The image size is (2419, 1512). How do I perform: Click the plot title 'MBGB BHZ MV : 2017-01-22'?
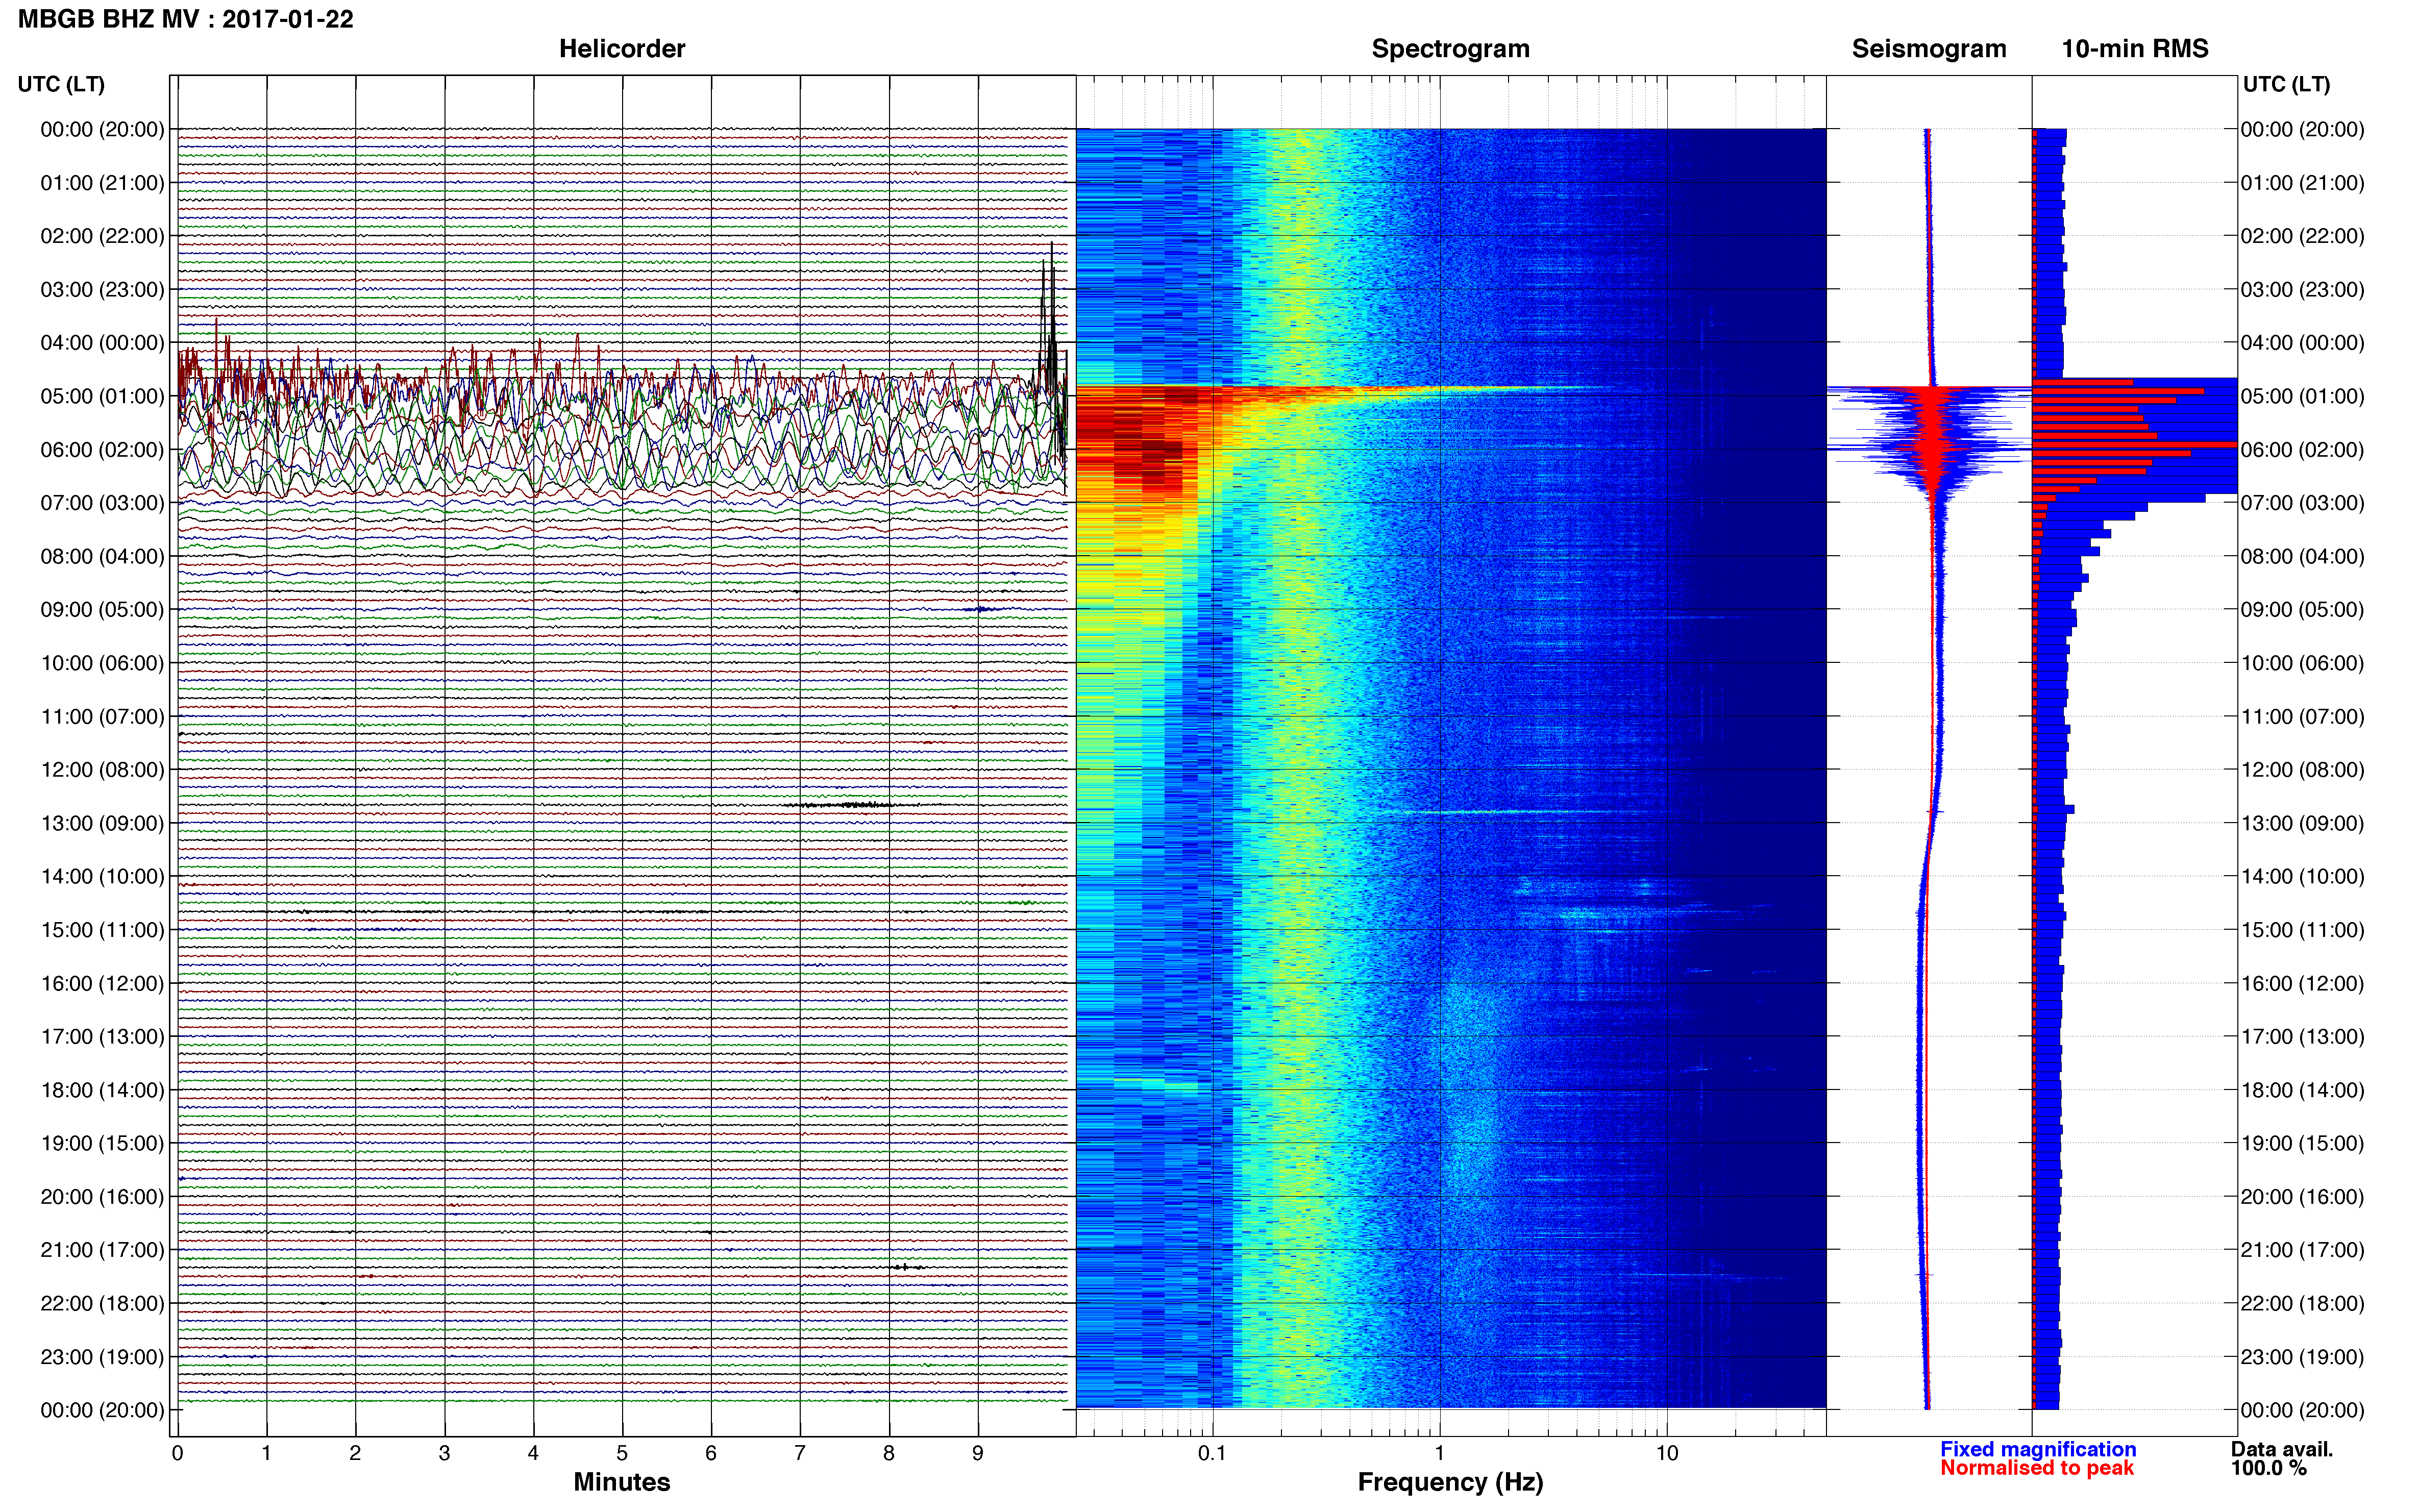point(186,19)
